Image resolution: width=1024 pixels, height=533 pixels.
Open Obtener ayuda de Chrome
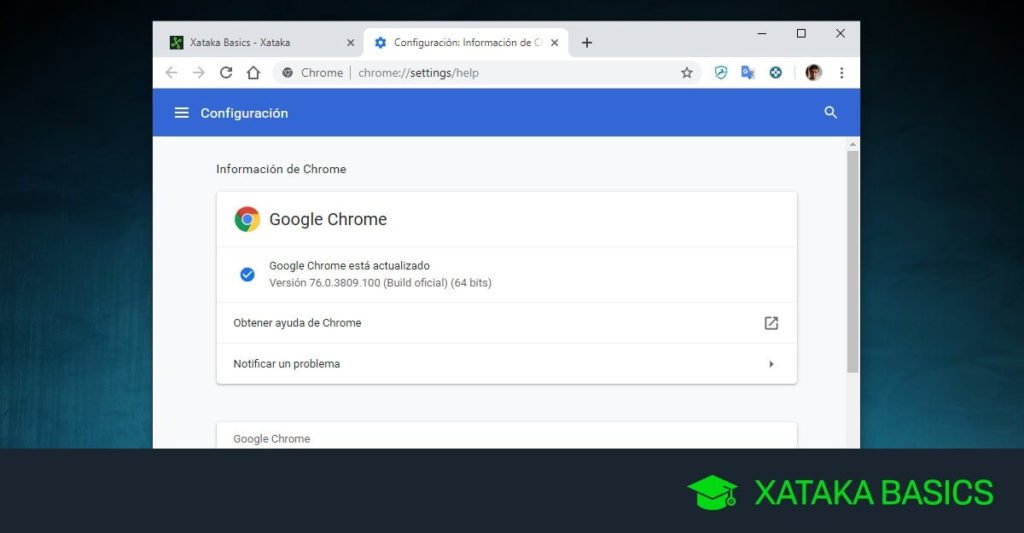coord(506,323)
